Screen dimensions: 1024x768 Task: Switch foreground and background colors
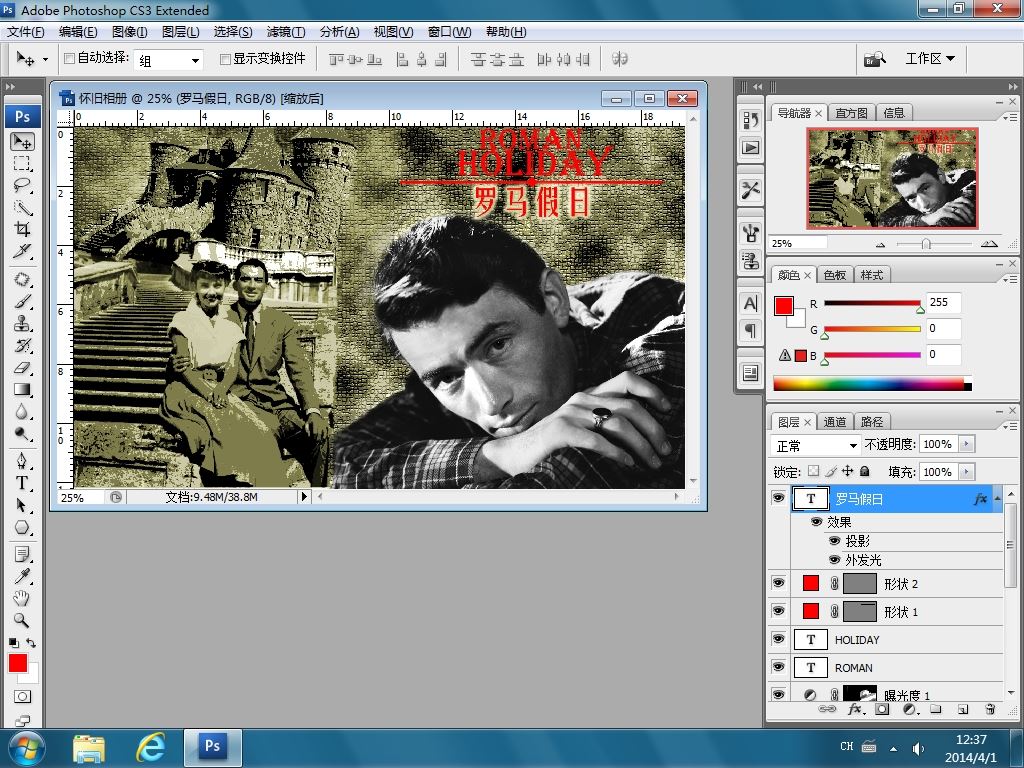(x=31, y=643)
